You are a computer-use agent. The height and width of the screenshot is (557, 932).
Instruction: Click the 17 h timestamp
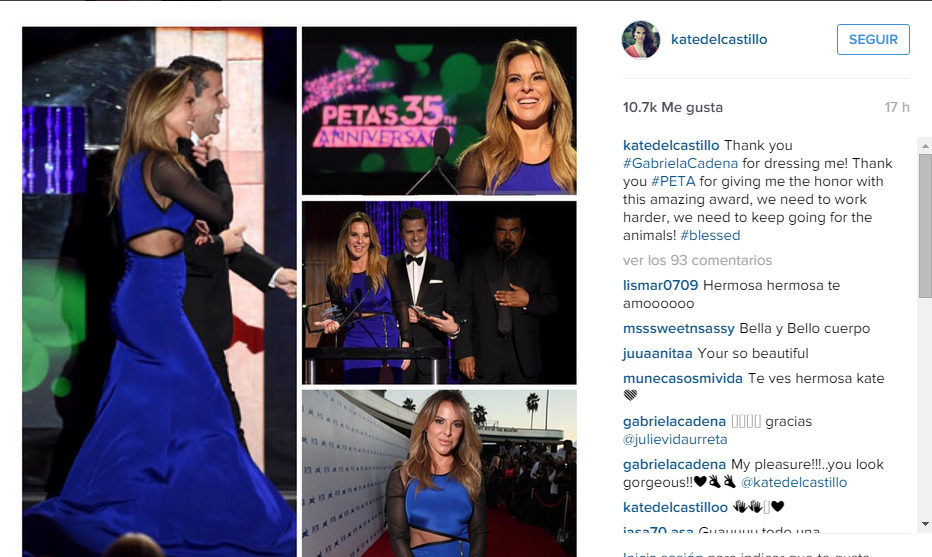(x=896, y=108)
